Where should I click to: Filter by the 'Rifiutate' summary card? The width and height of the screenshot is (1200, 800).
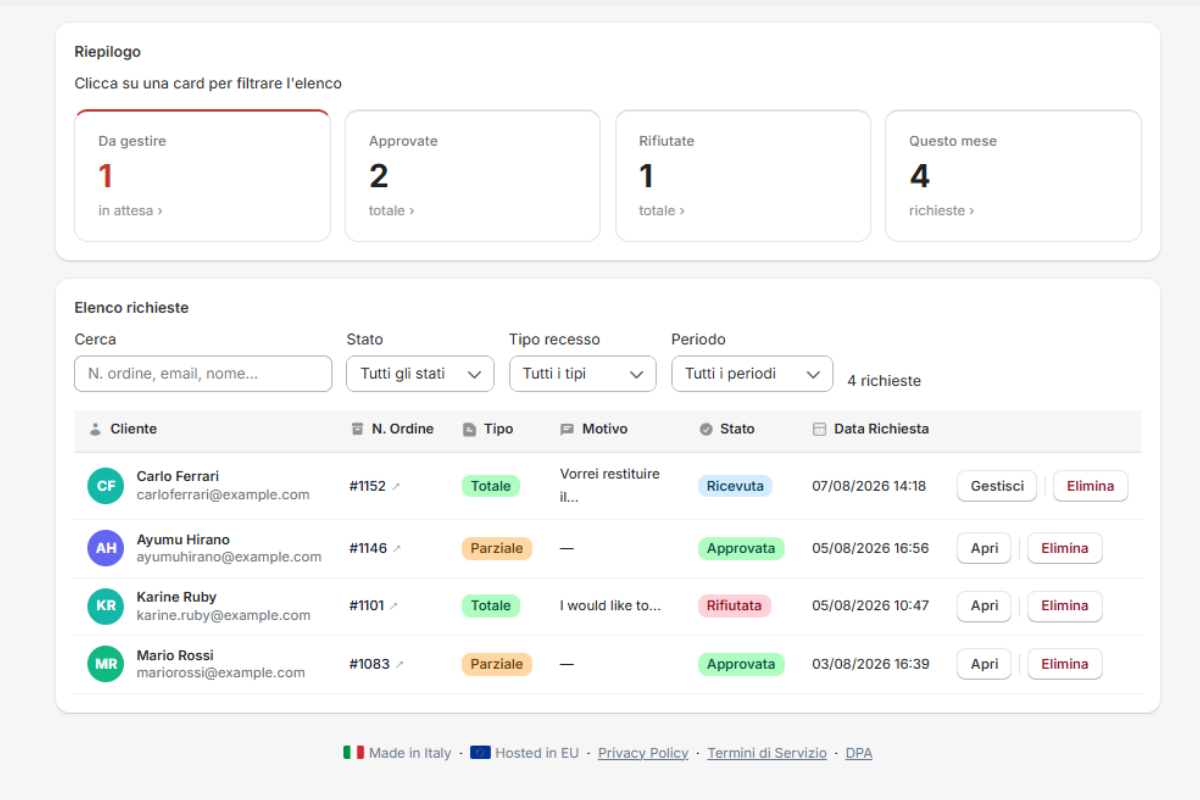(x=743, y=176)
